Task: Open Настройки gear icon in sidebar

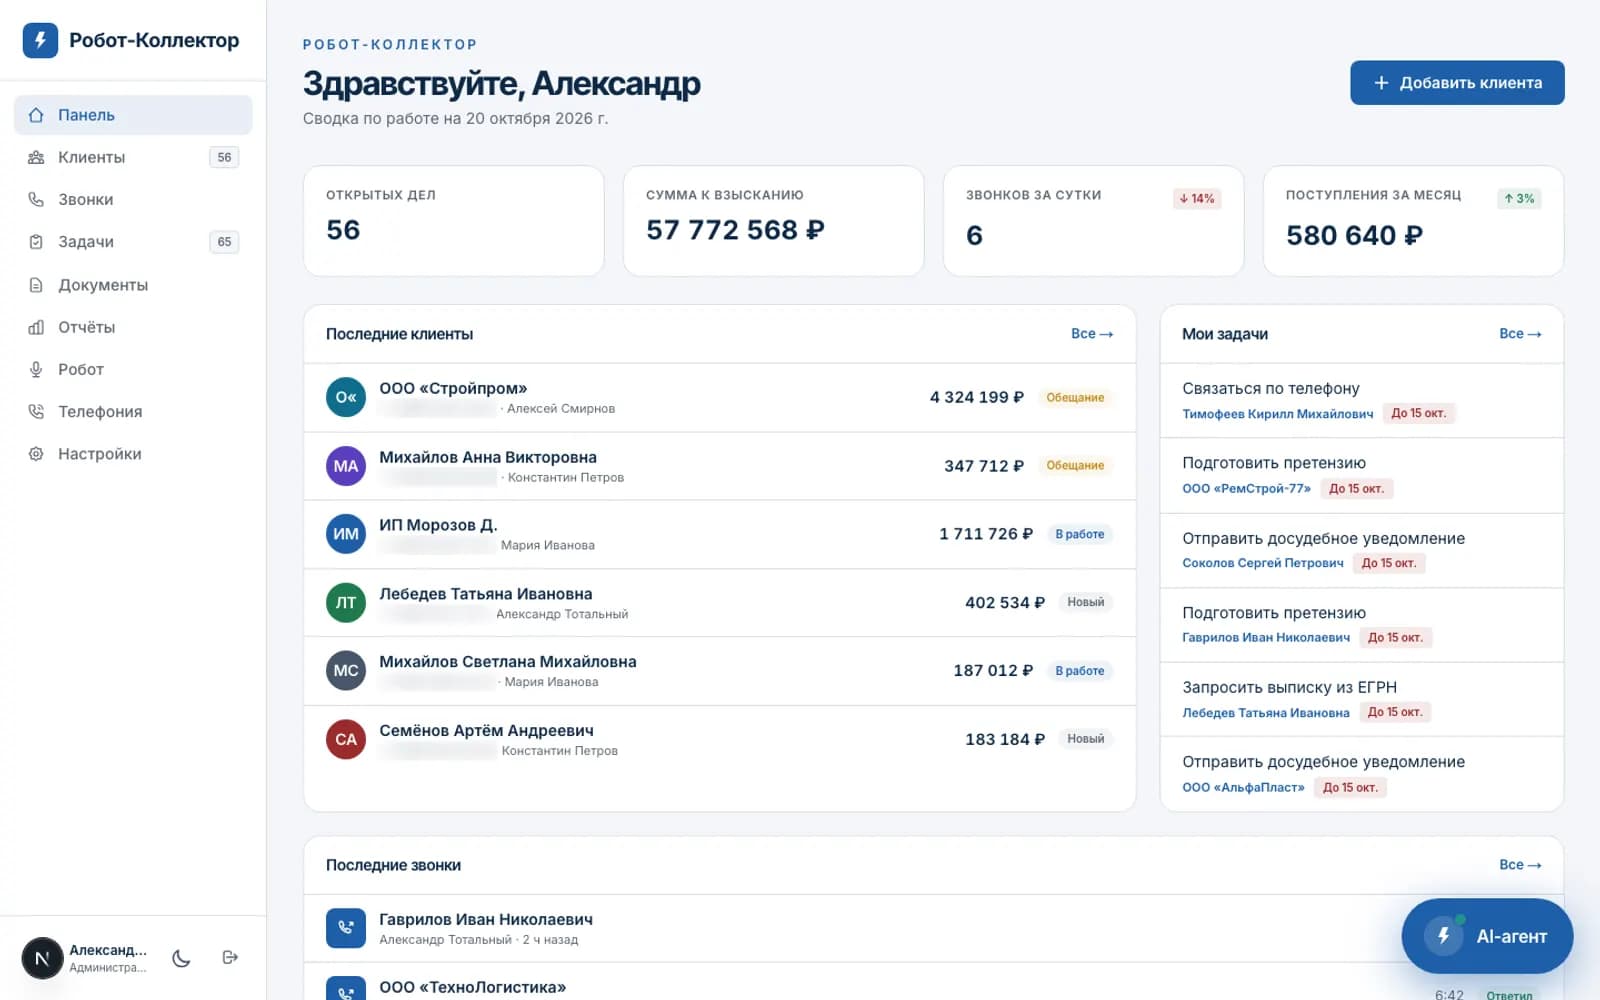Action: [36, 453]
